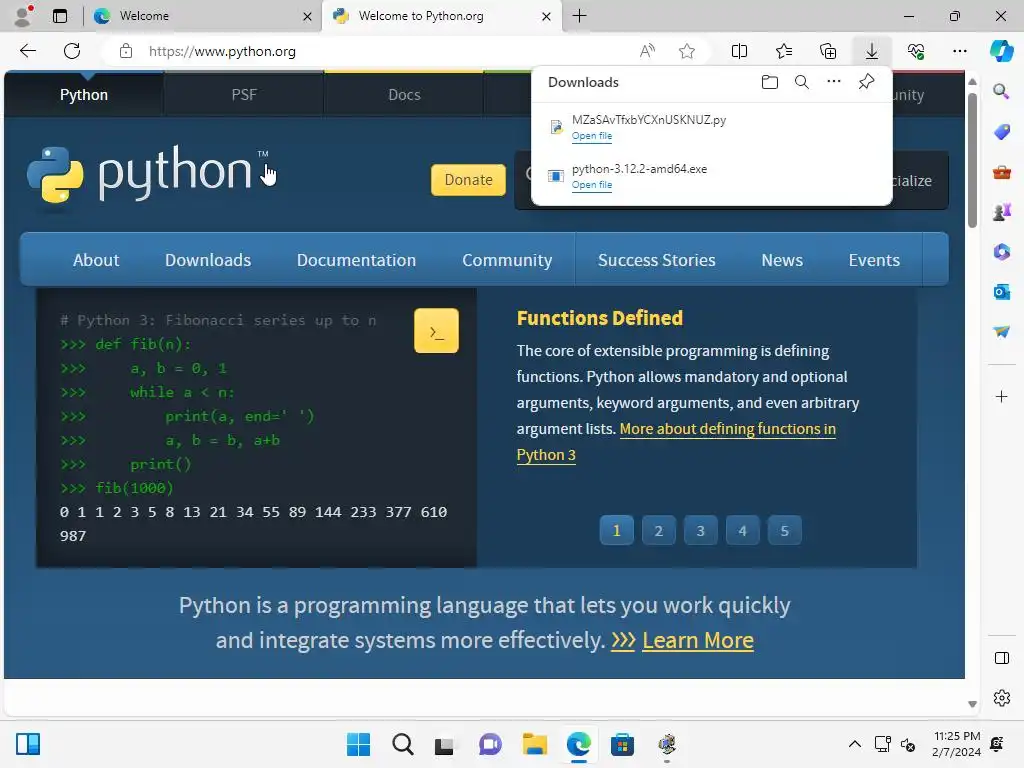Add a new sidebar app
Image resolution: width=1024 pixels, height=768 pixels.
click(x=1001, y=396)
